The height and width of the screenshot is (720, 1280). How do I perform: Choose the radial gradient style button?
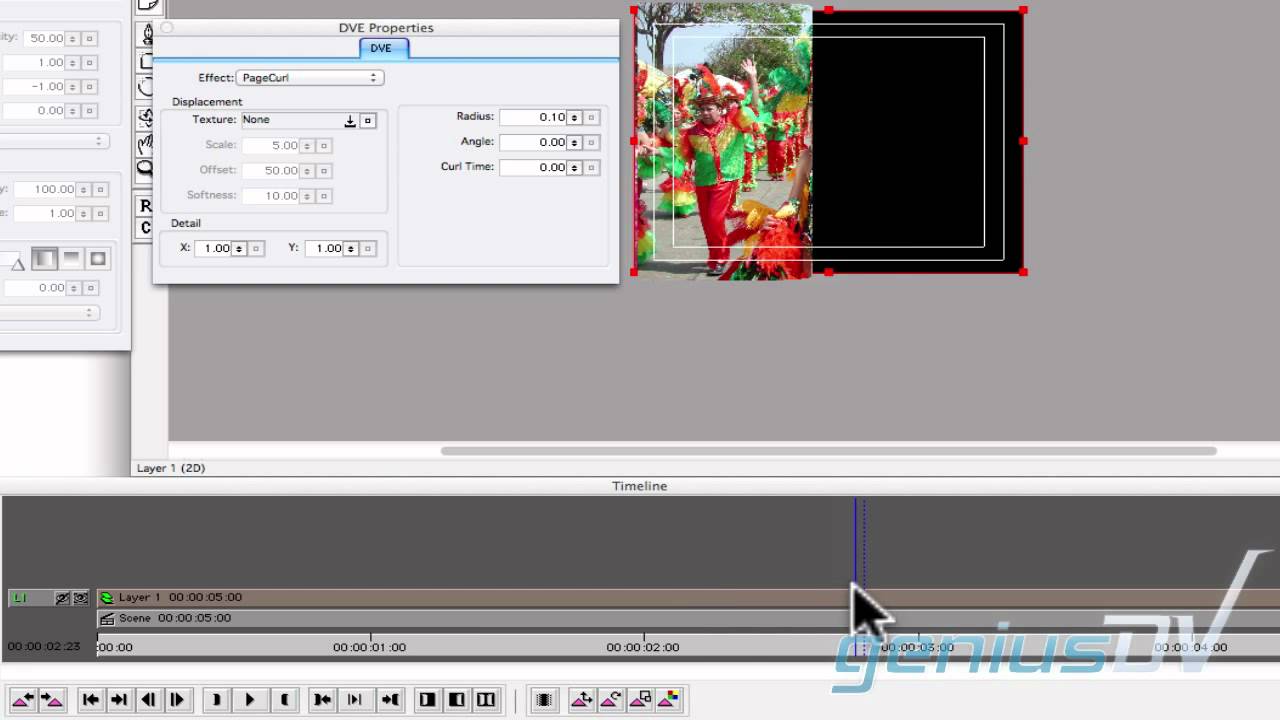point(98,260)
